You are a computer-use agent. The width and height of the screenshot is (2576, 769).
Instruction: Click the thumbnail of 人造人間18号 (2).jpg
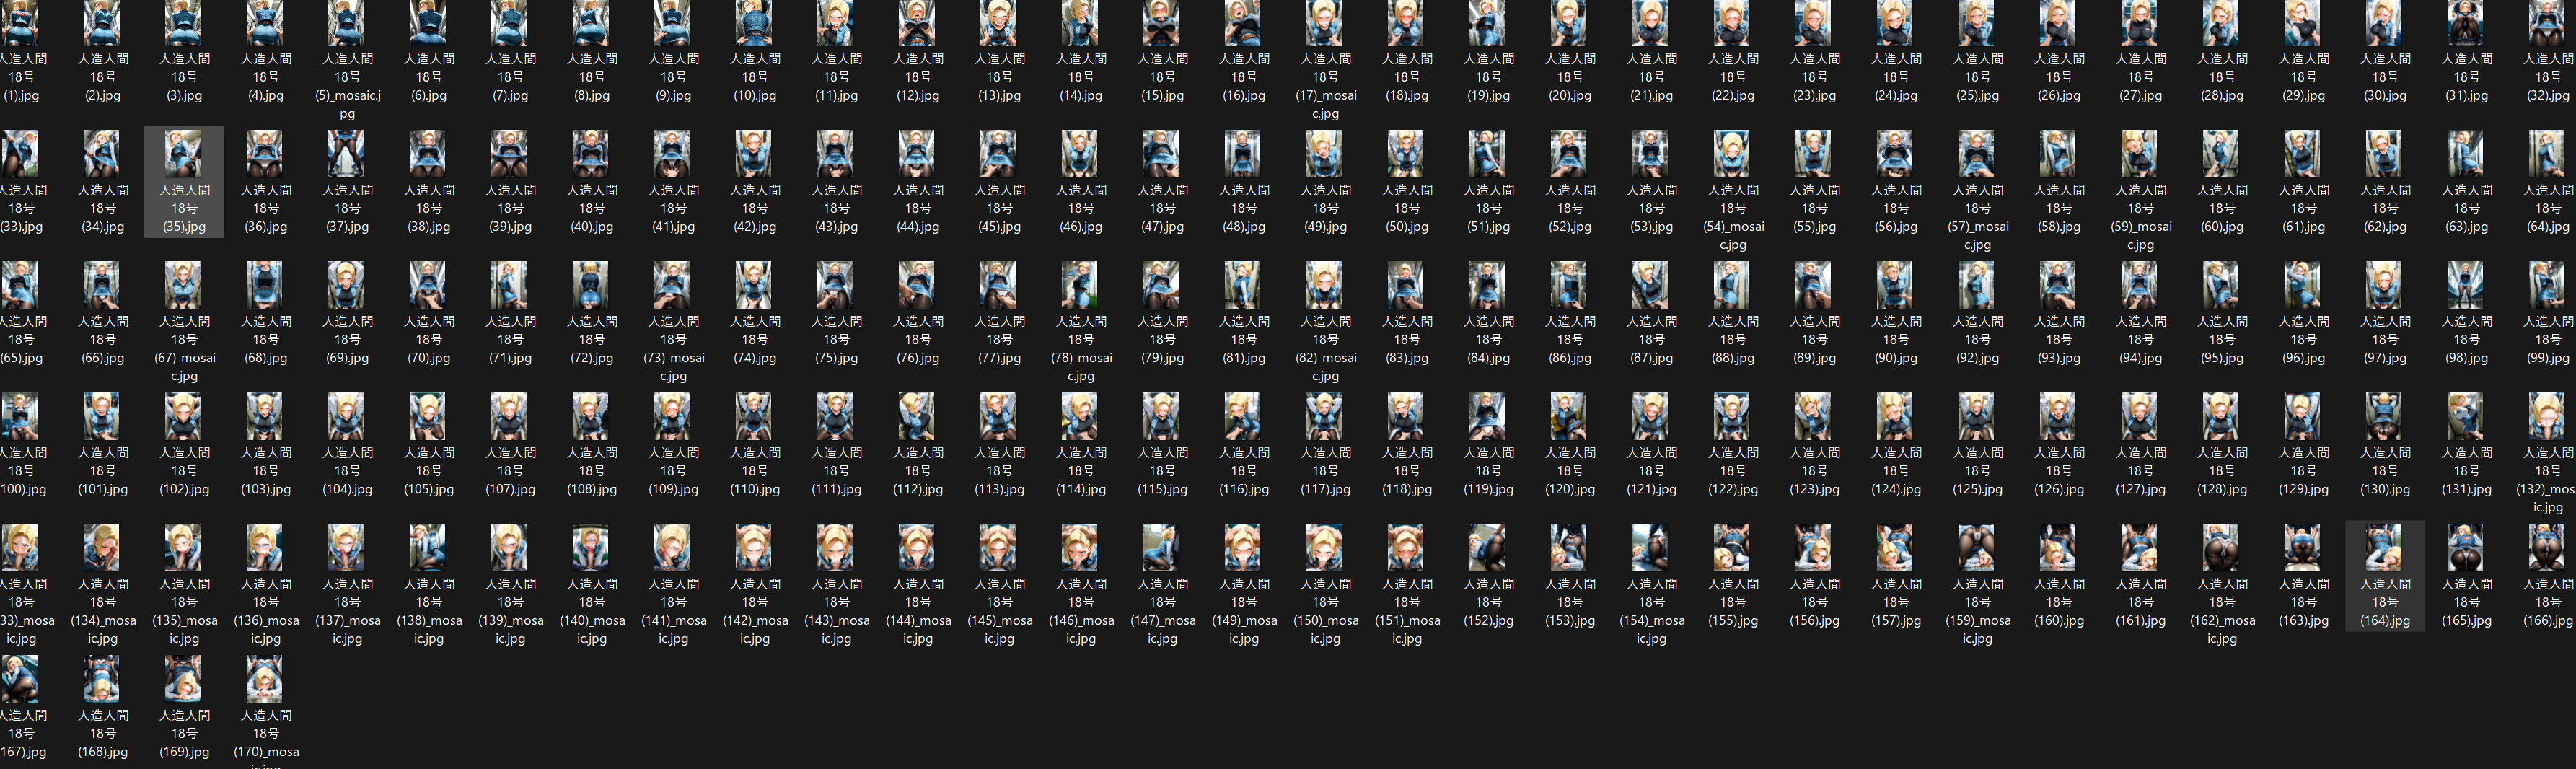pyautogui.click(x=102, y=24)
